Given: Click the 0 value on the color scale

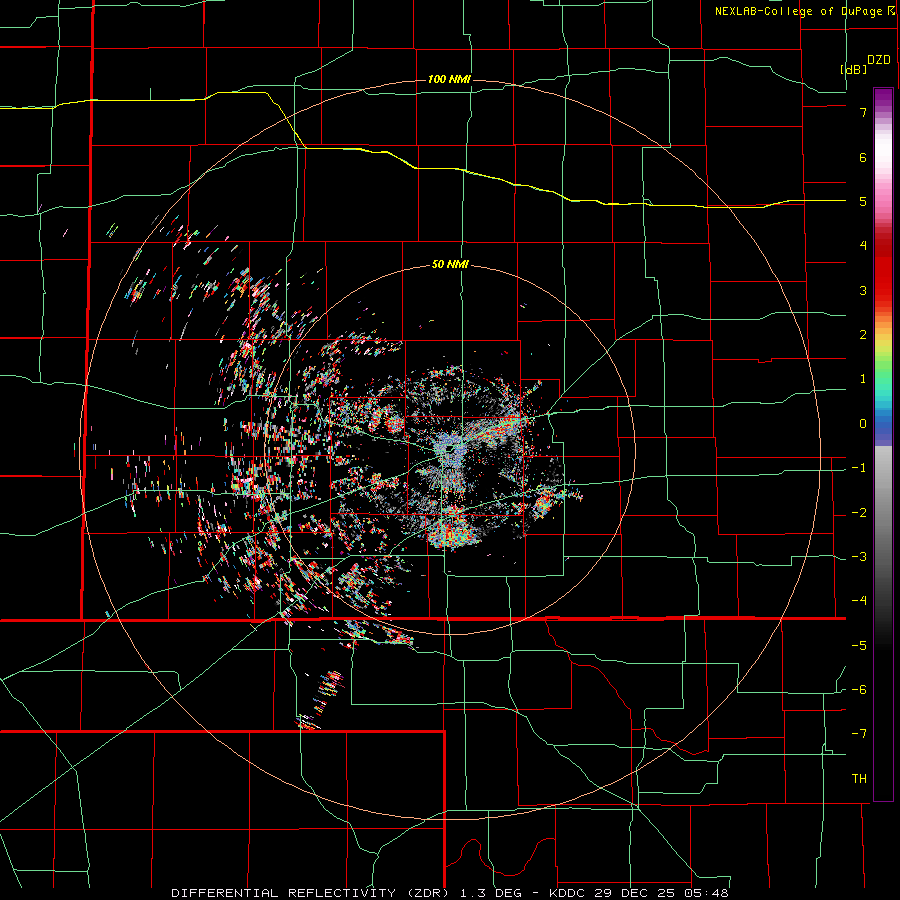Looking at the screenshot, I should 863,424.
